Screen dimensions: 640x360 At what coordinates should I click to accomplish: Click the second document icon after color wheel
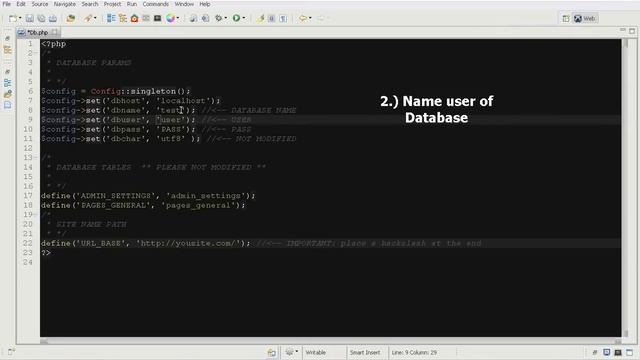pos(205,18)
